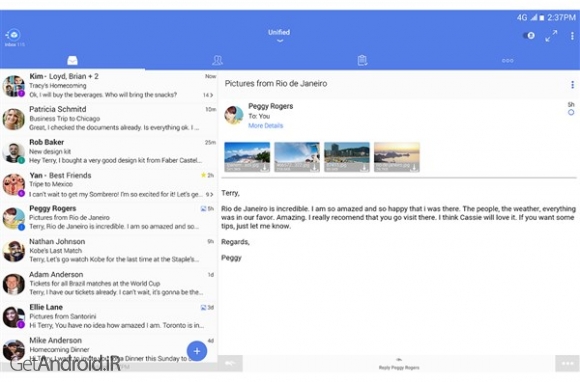Compose new email with plus button
Screen dimensions: 580x382
[197, 351]
